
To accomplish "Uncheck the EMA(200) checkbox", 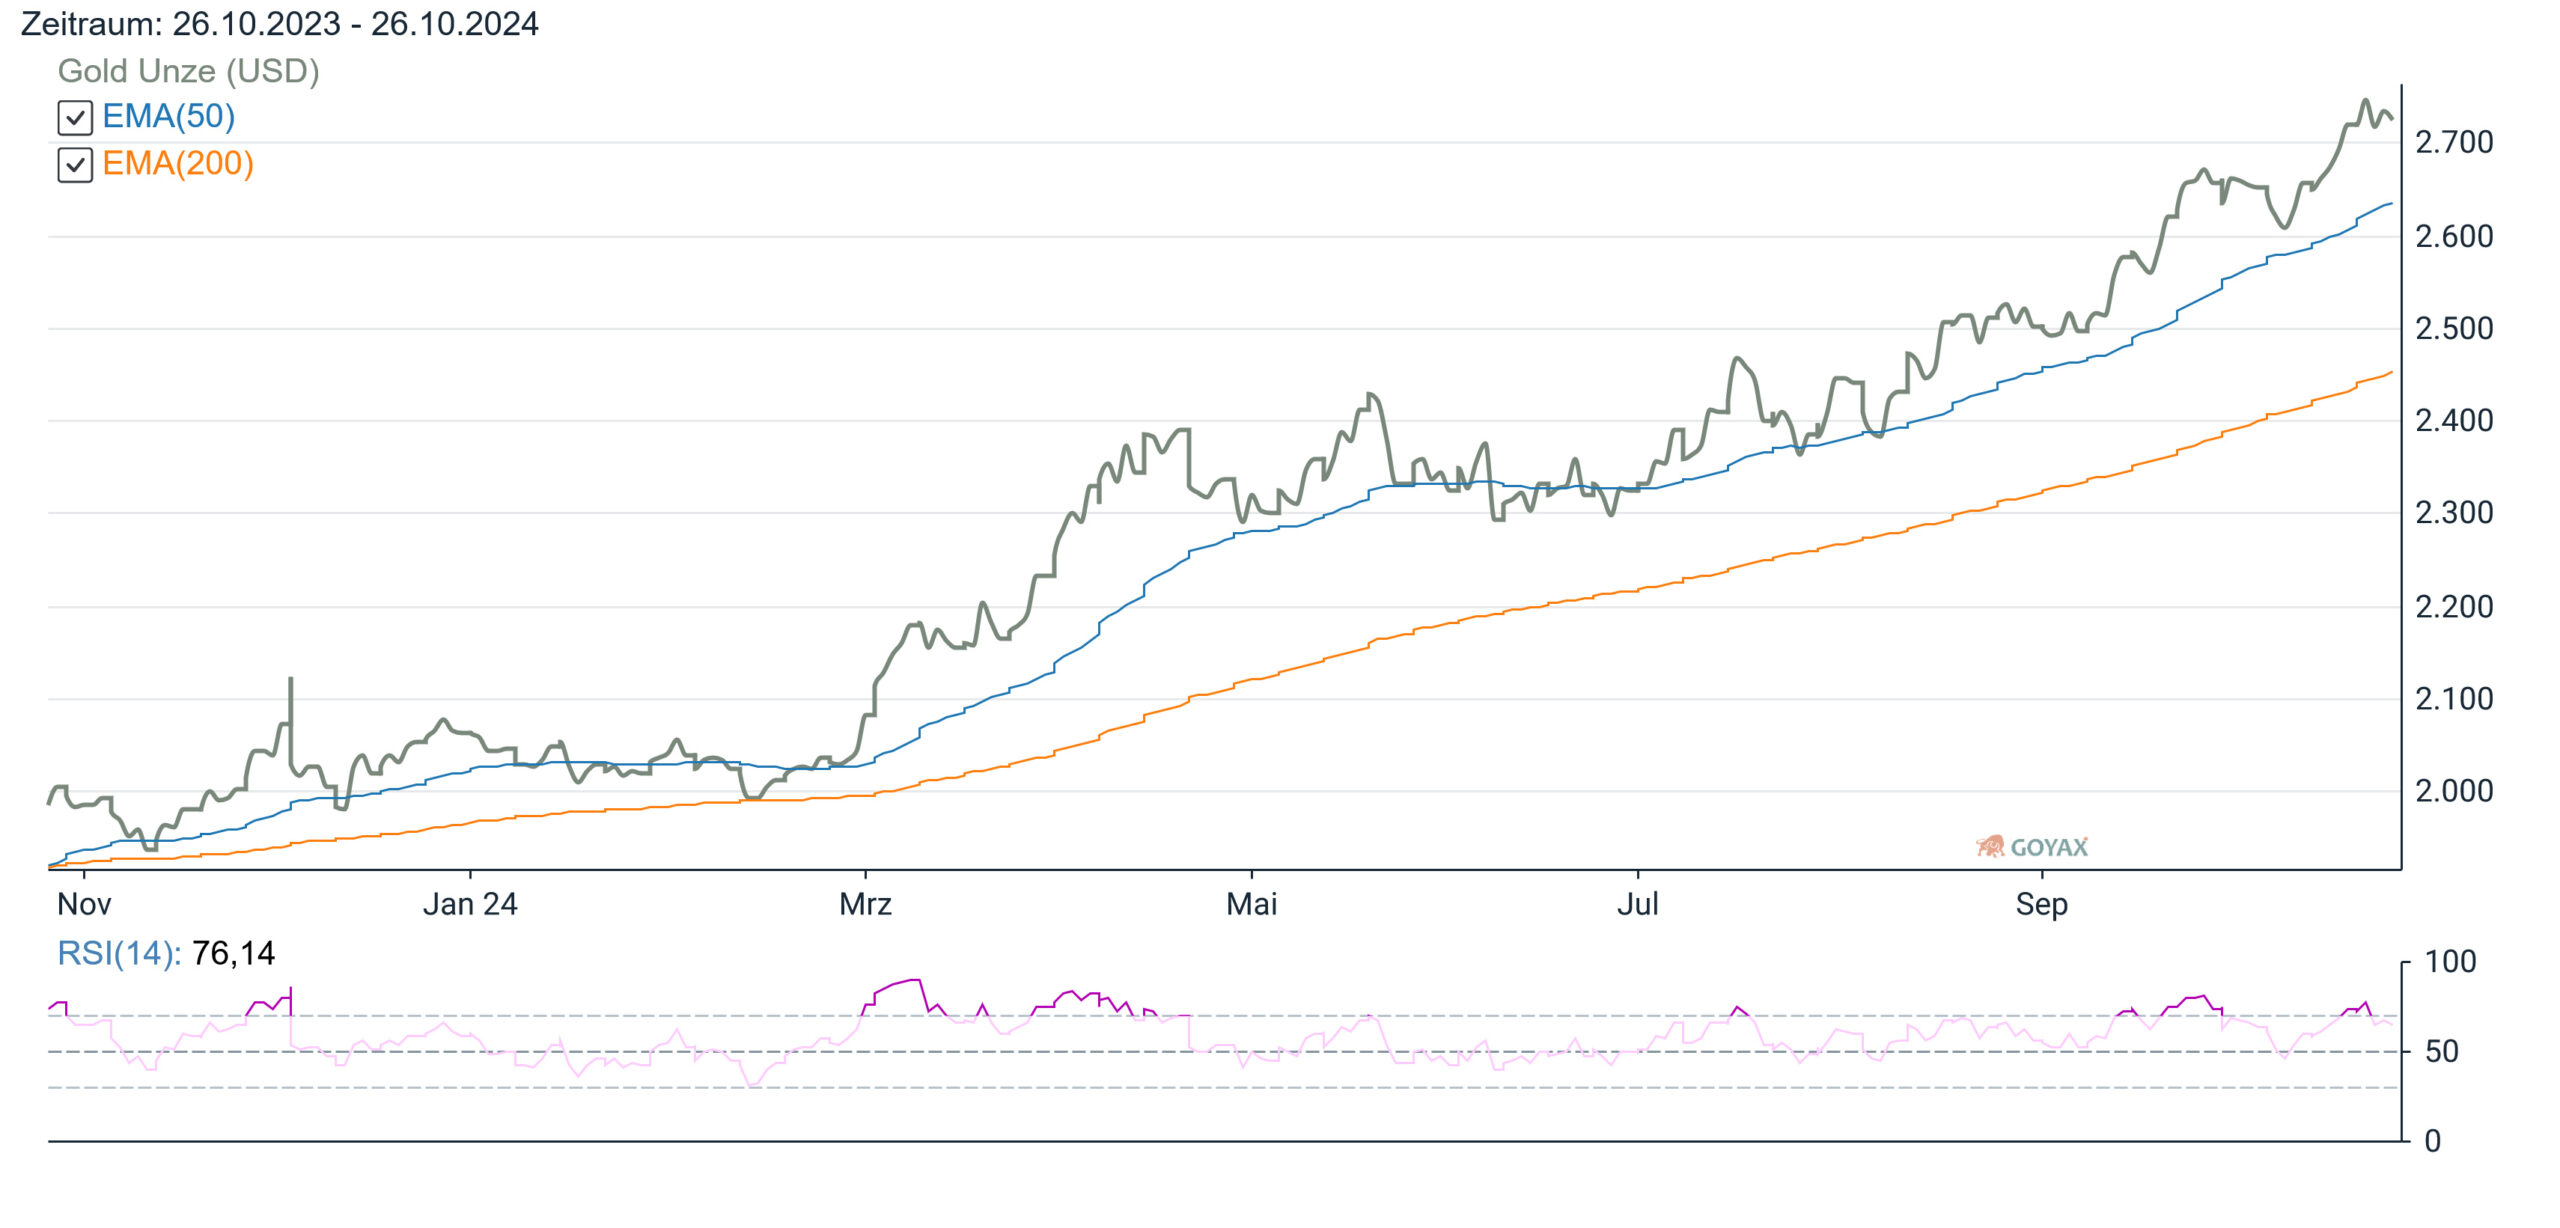I will (75, 165).
